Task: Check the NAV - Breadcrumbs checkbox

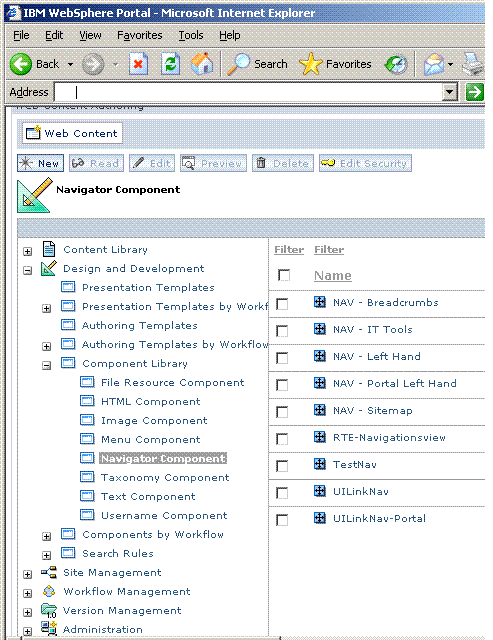Action: pos(282,304)
